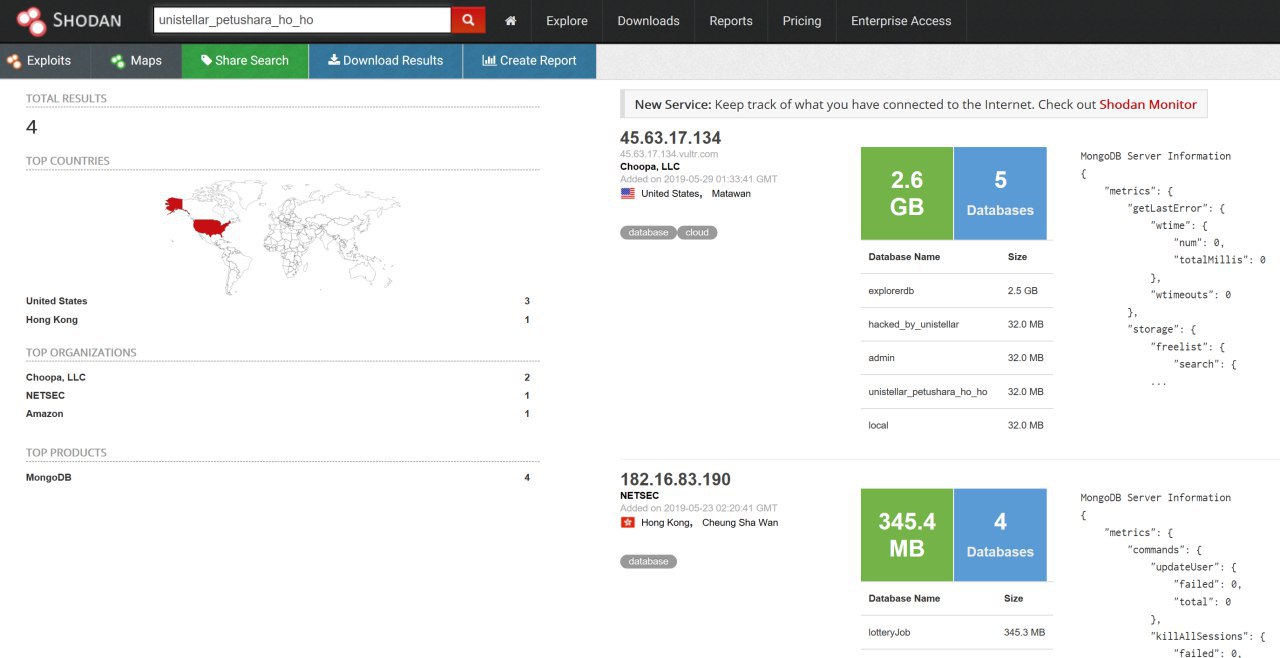This screenshot has width=1280, height=658.
Task: Click the United States flag icon
Action: (627, 193)
